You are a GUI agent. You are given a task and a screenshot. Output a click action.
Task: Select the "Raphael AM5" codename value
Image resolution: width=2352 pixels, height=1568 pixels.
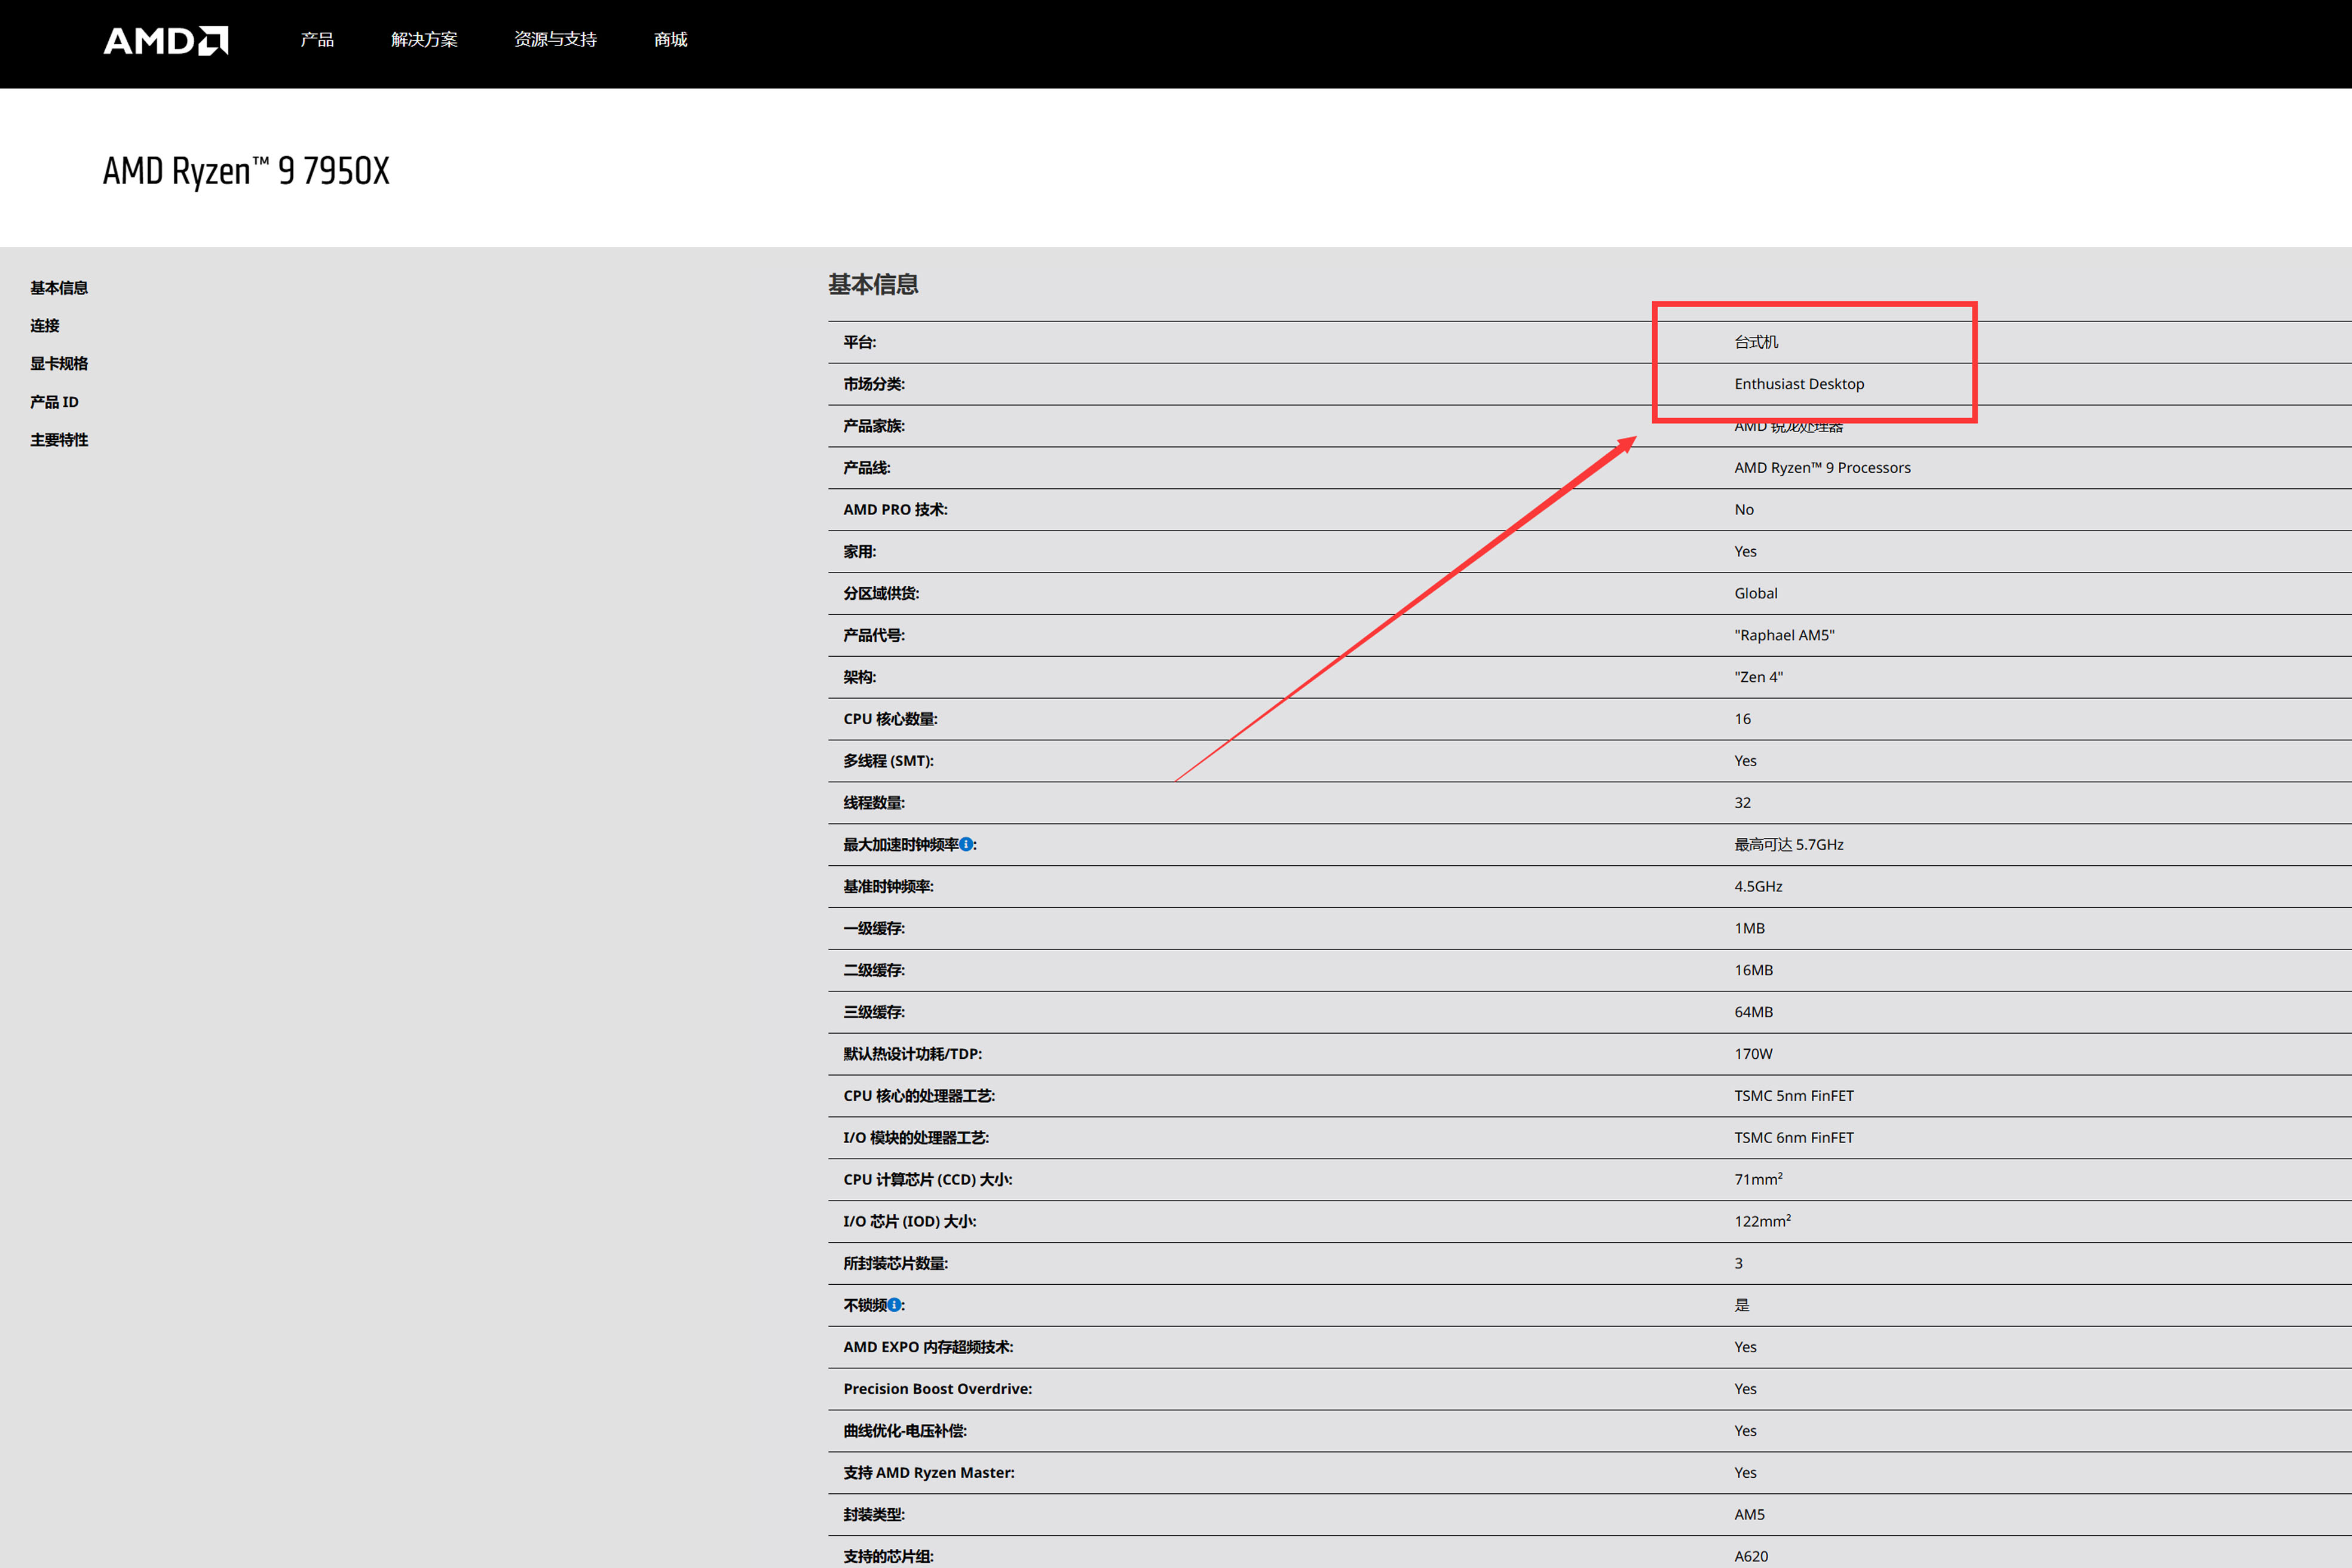click(x=1784, y=636)
